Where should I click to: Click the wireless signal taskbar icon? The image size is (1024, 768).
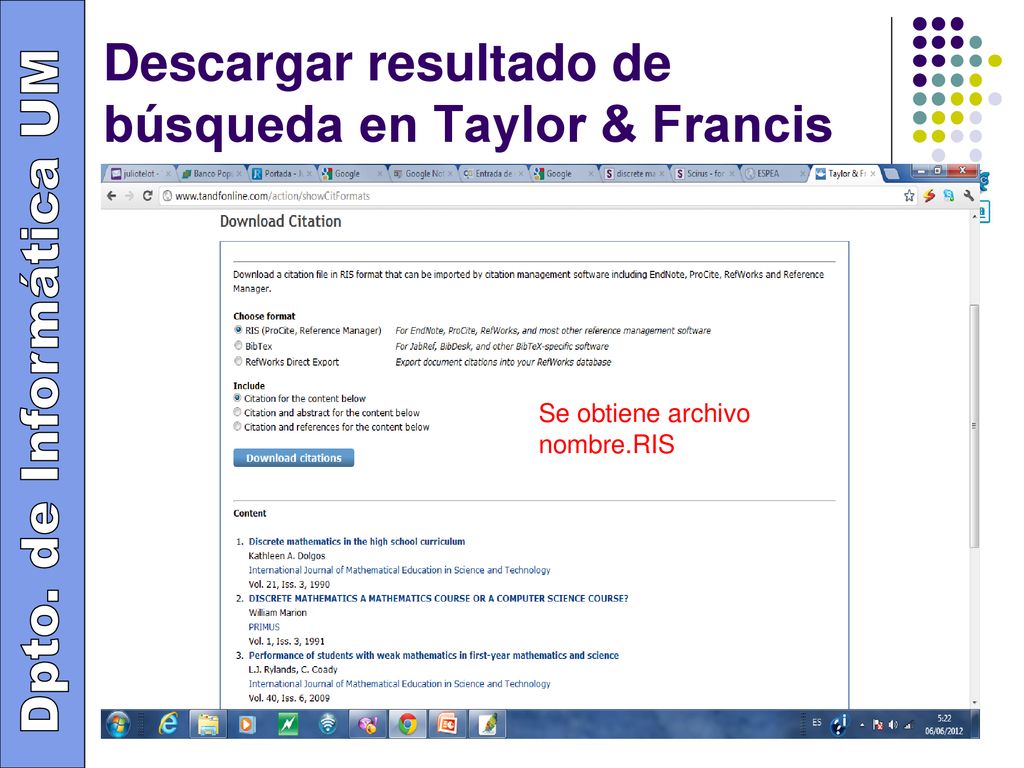click(x=328, y=724)
